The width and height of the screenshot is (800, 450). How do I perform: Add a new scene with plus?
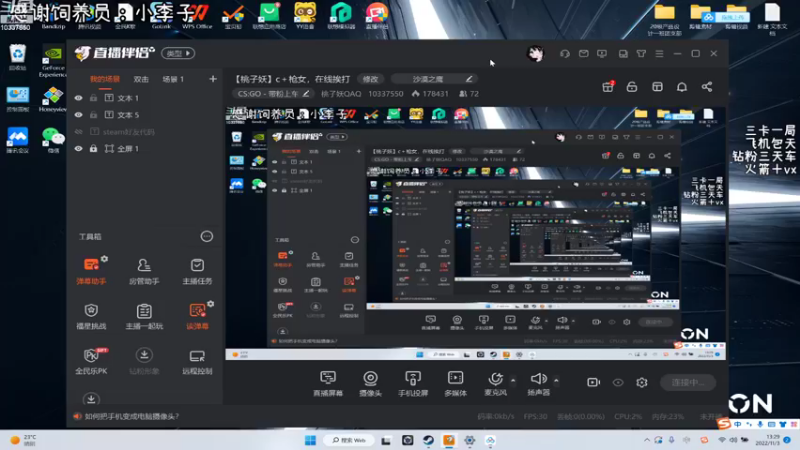213,79
